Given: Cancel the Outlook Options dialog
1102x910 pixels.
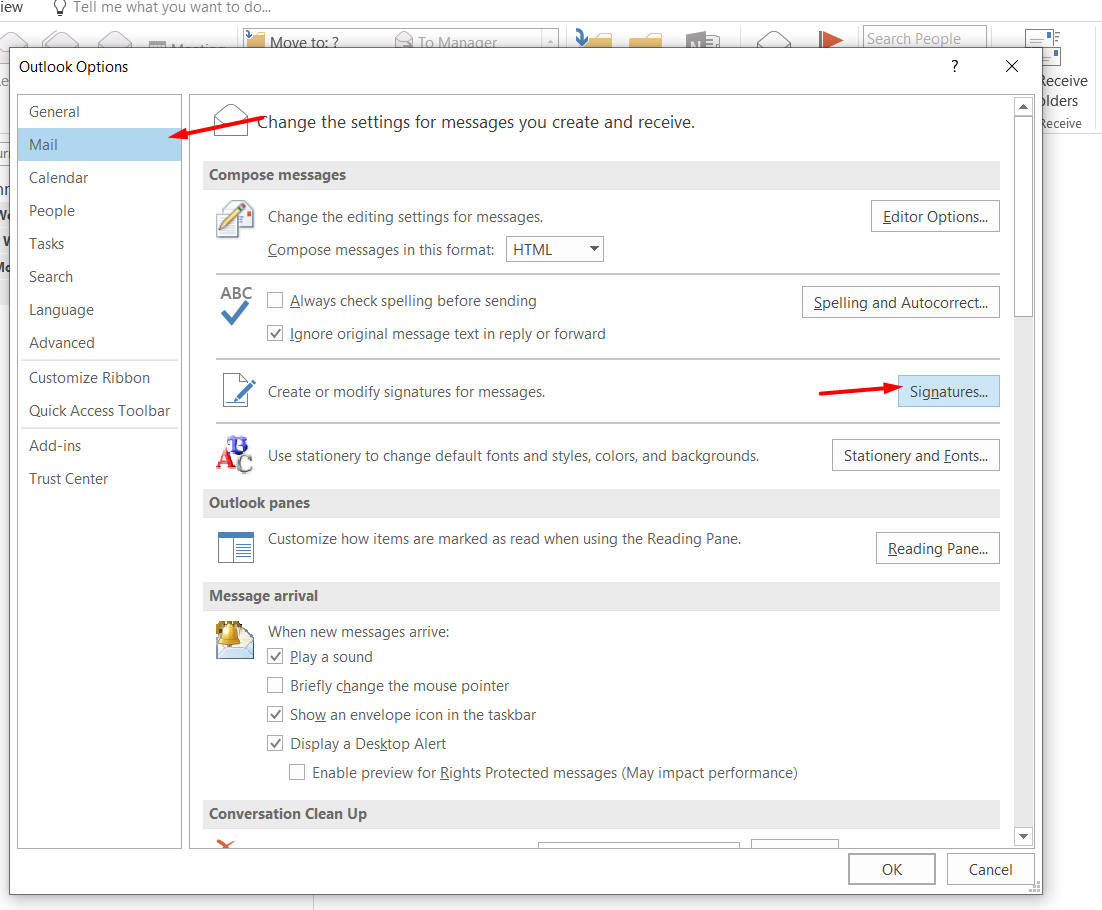Looking at the screenshot, I should point(990,869).
